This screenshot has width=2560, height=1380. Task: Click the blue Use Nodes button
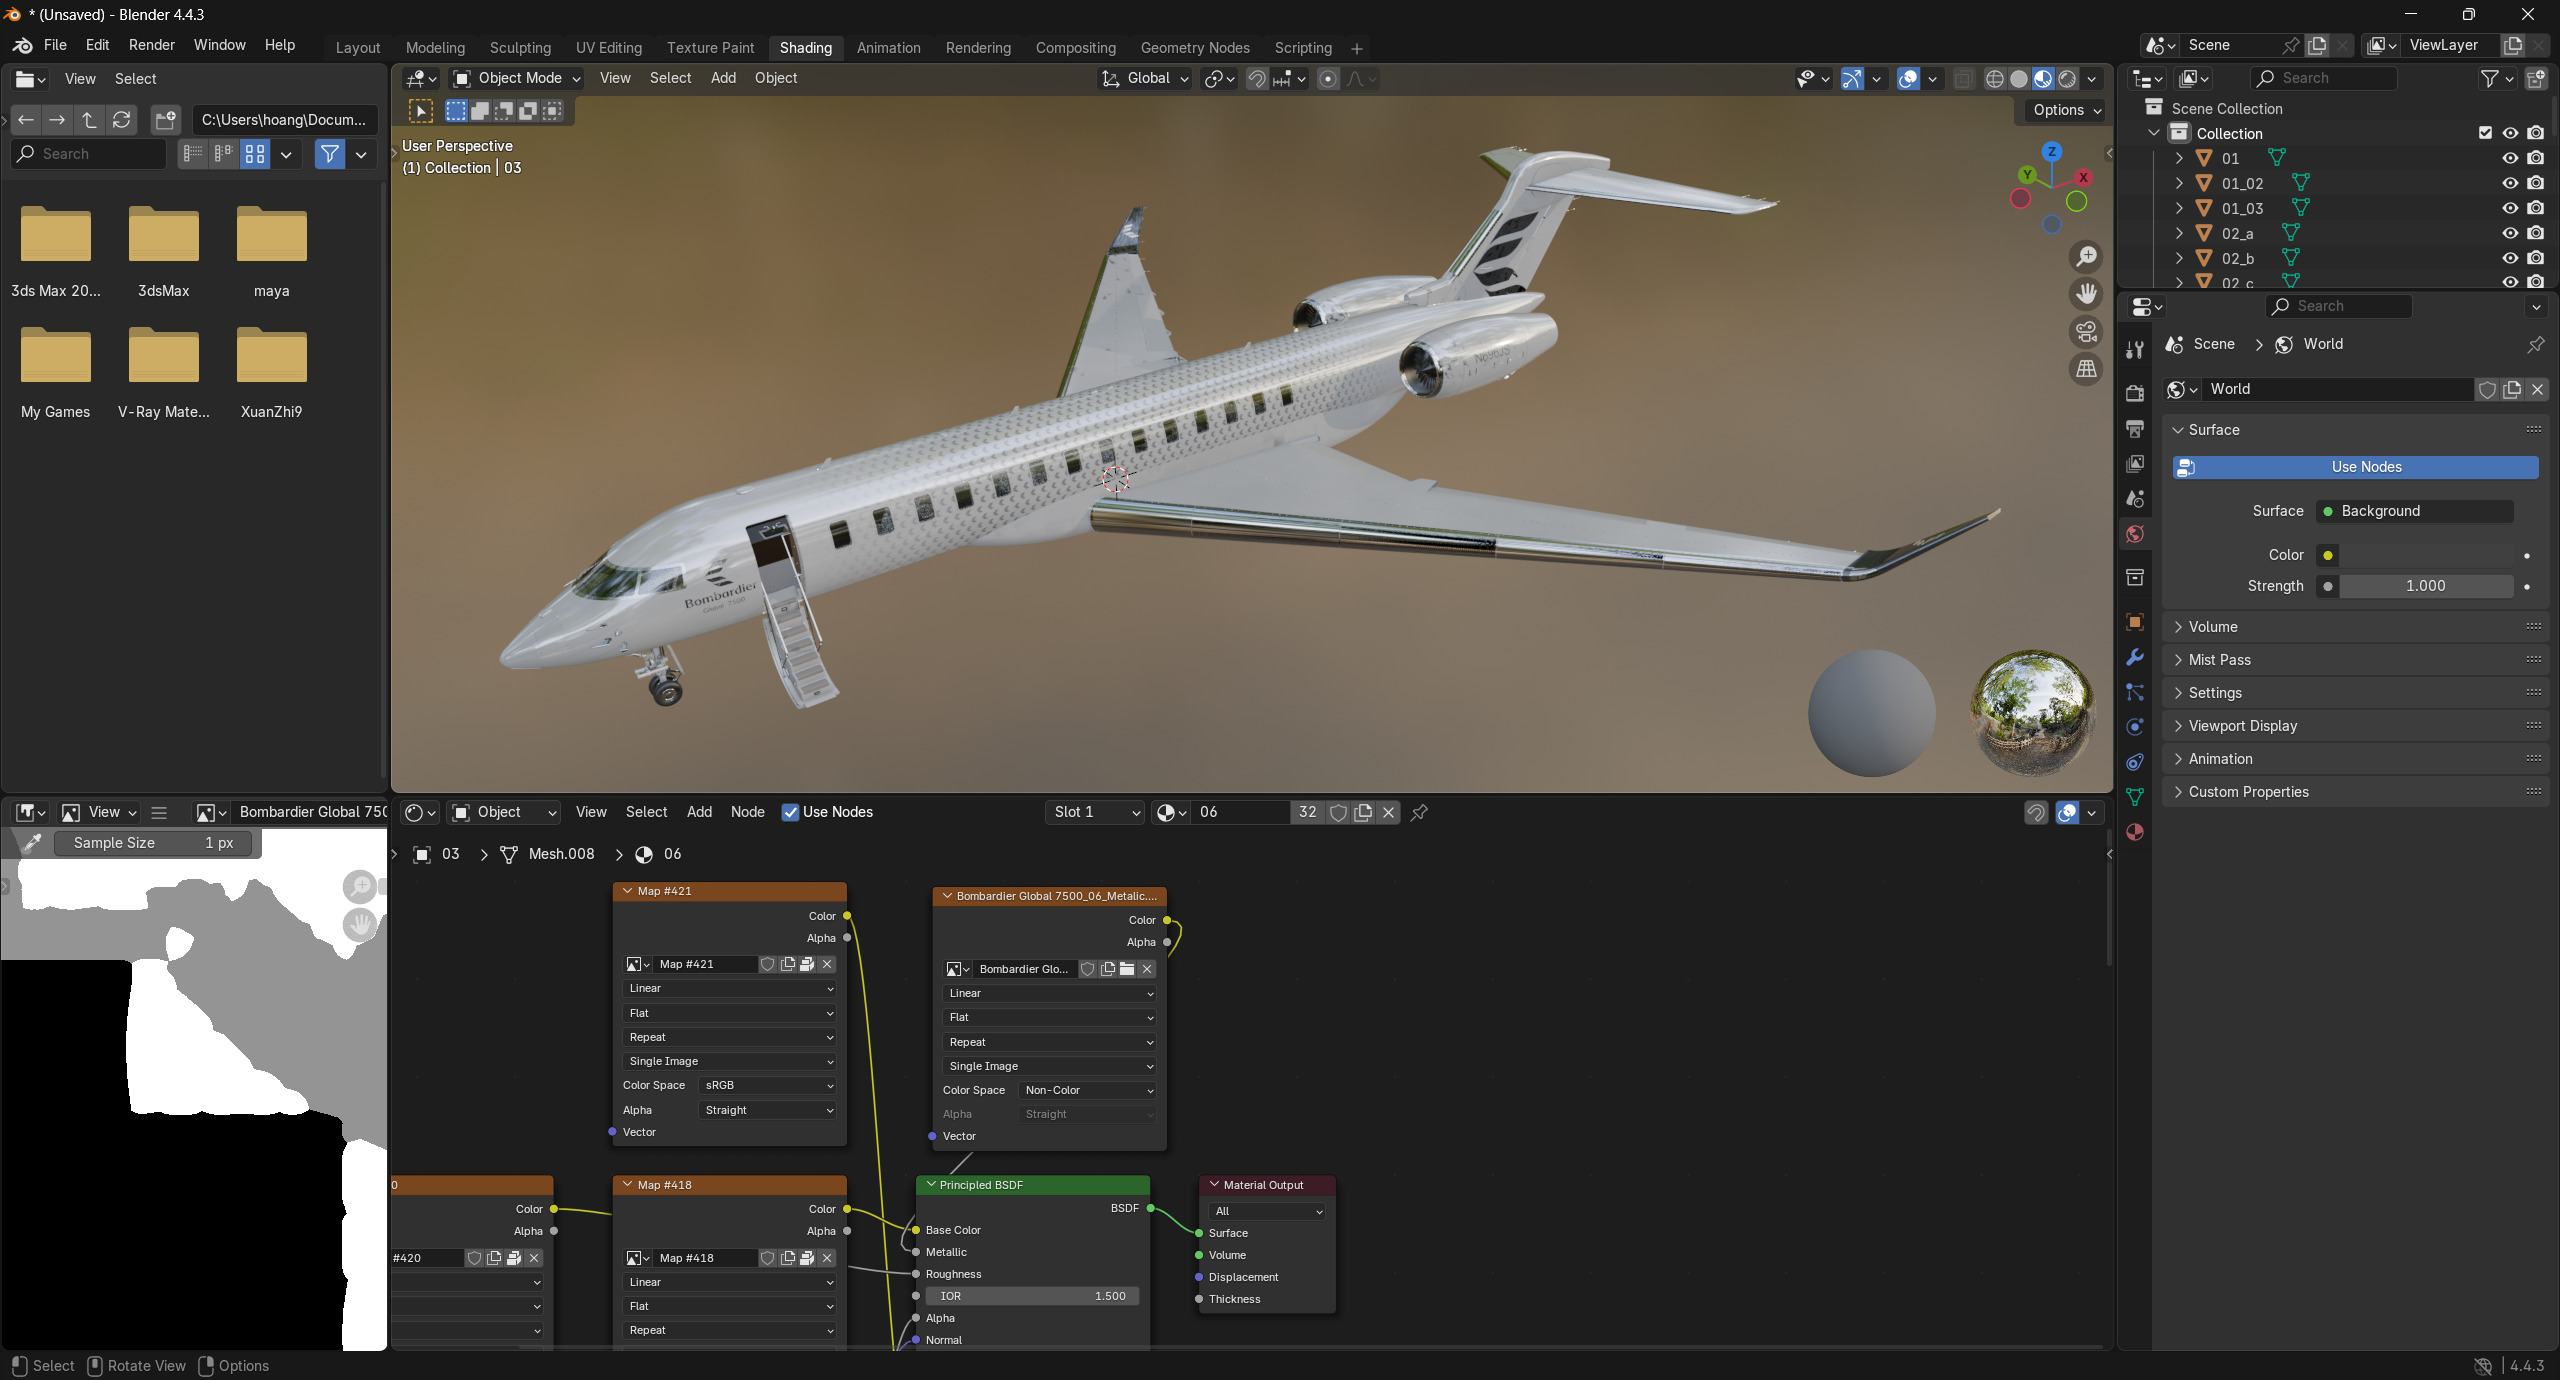2355,467
